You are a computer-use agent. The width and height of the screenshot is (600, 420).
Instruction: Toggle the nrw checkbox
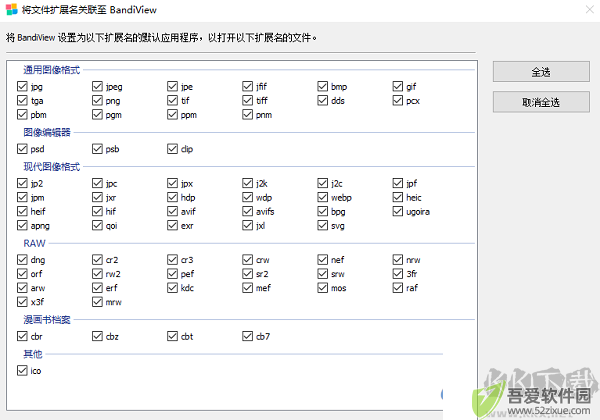pos(398,260)
